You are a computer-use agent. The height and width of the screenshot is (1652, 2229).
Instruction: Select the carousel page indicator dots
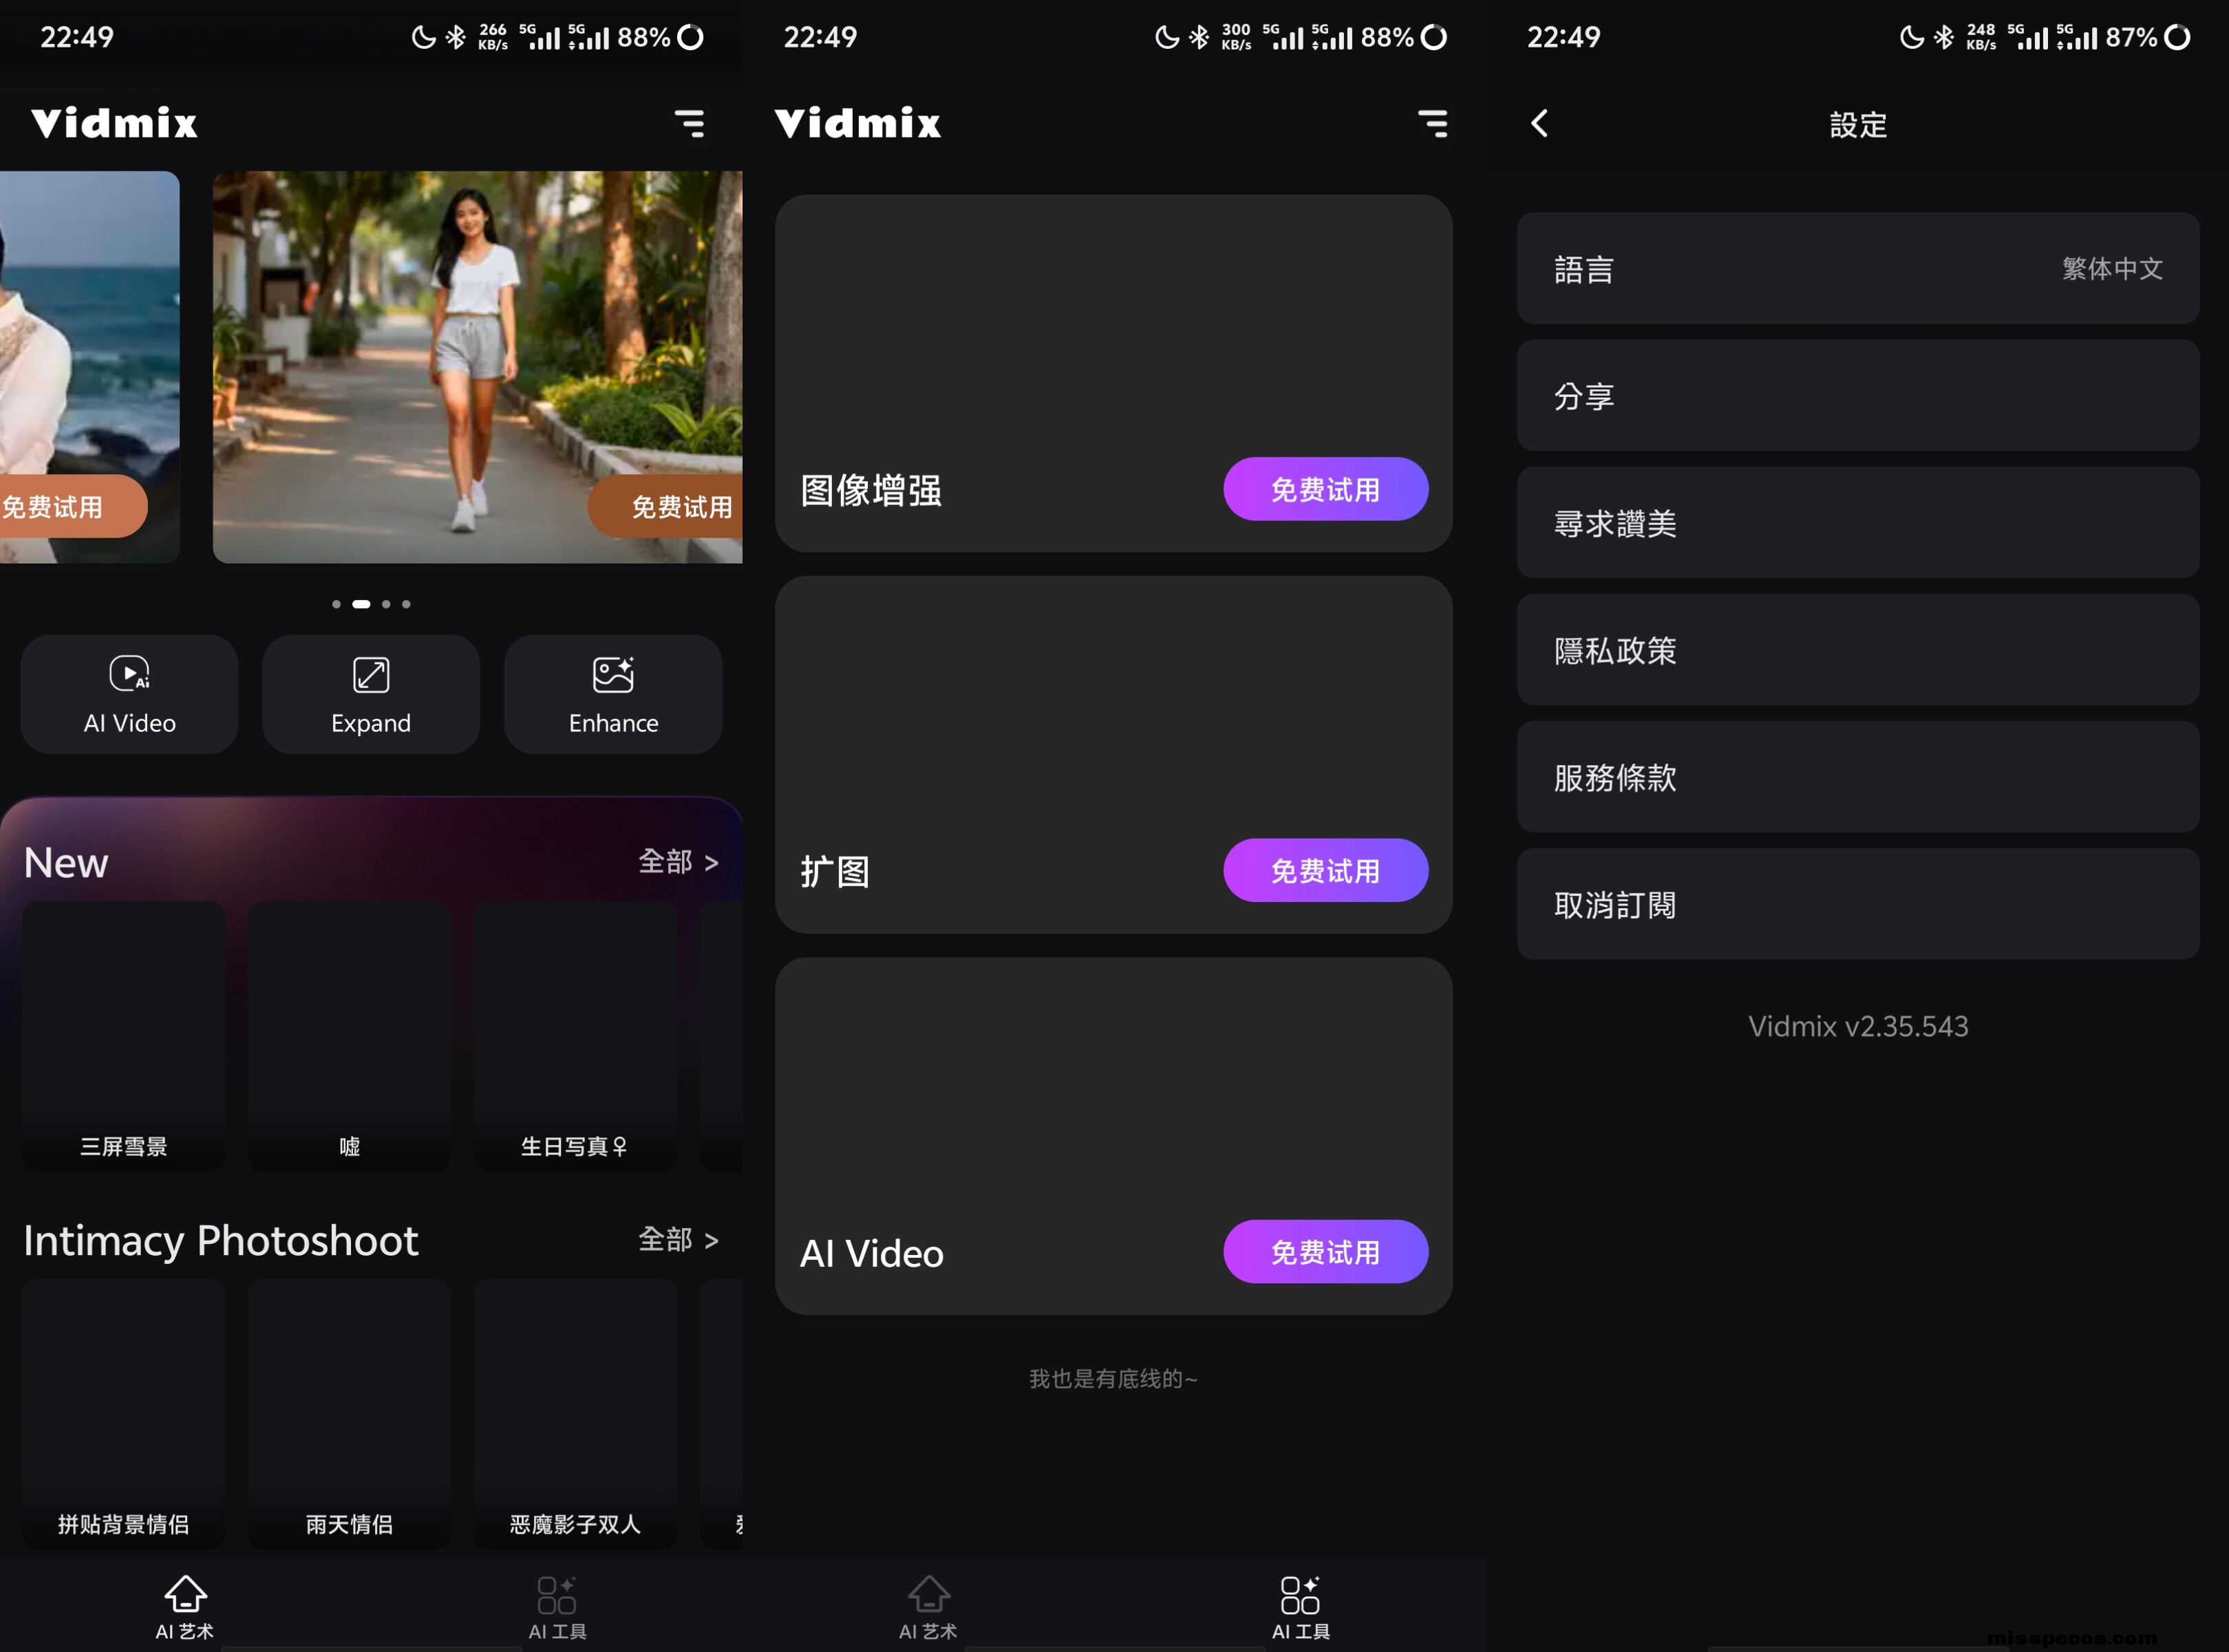point(371,604)
